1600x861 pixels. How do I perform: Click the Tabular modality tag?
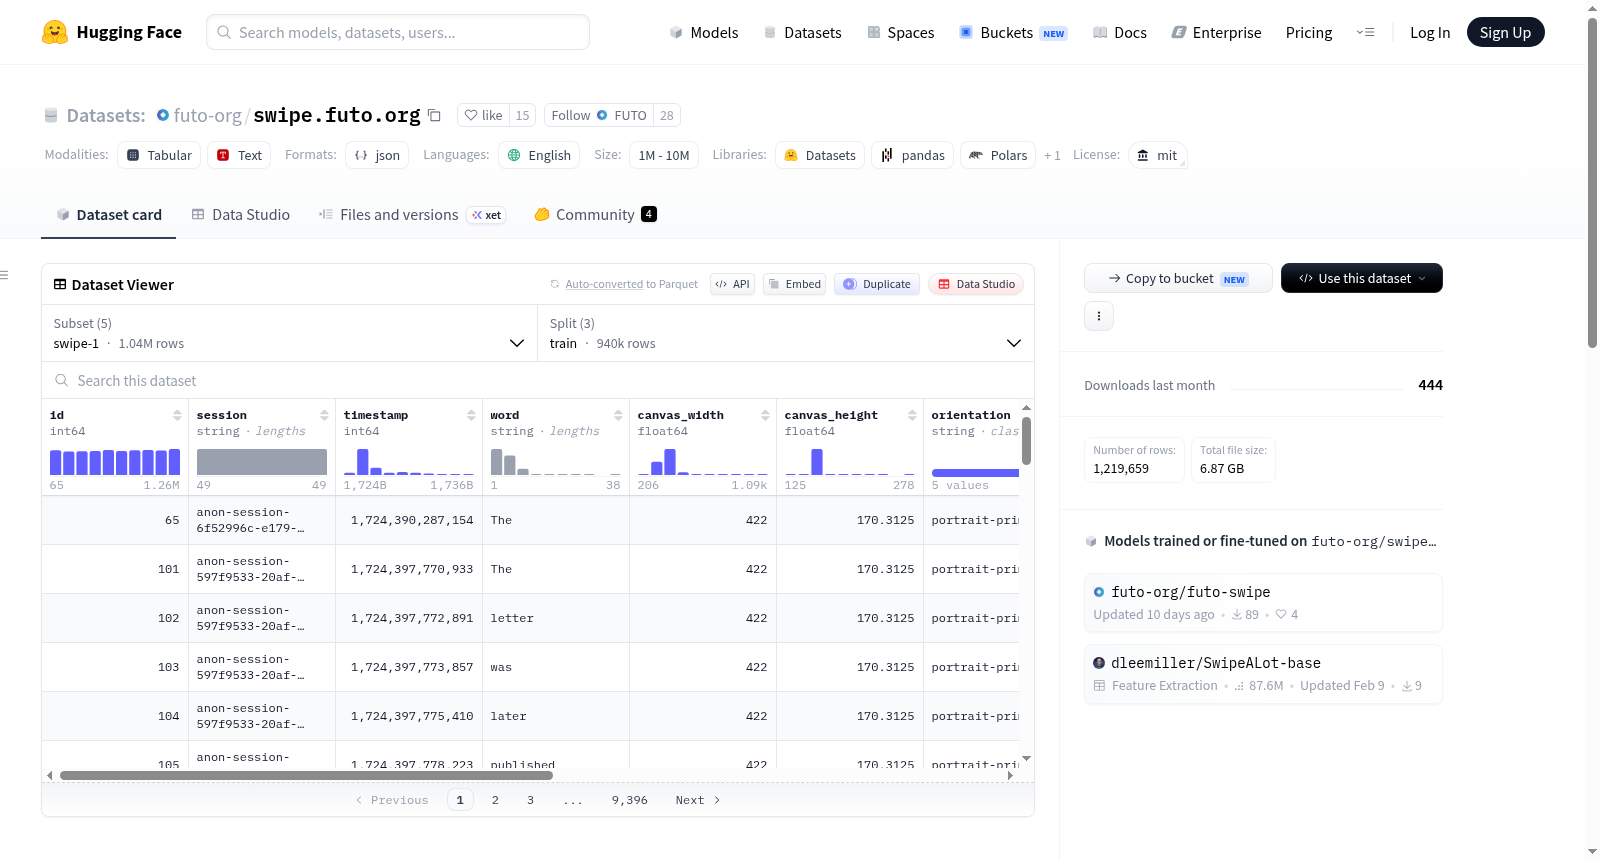click(x=159, y=155)
